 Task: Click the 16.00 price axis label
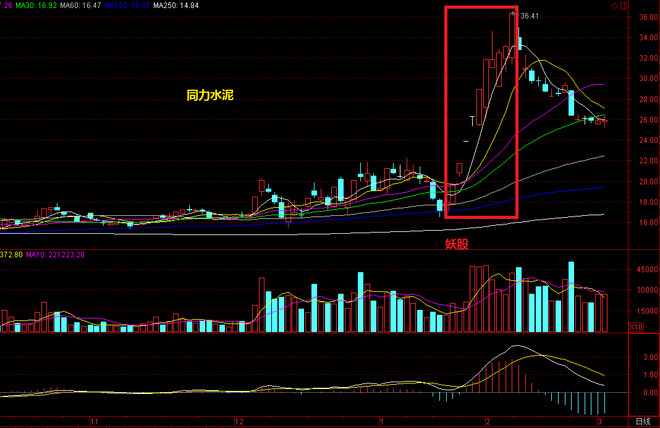(x=648, y=222)
